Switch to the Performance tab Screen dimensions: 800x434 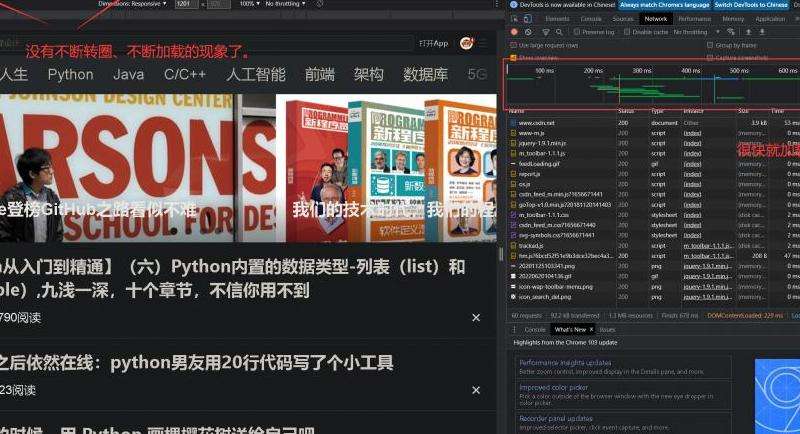click(694, 18)
